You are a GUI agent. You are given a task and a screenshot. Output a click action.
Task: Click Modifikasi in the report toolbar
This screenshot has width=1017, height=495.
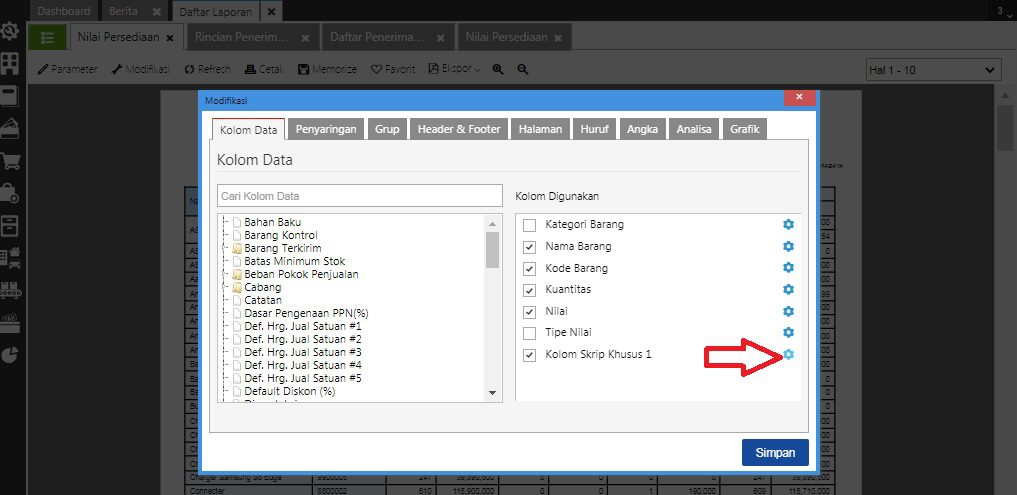coord(140,69)
